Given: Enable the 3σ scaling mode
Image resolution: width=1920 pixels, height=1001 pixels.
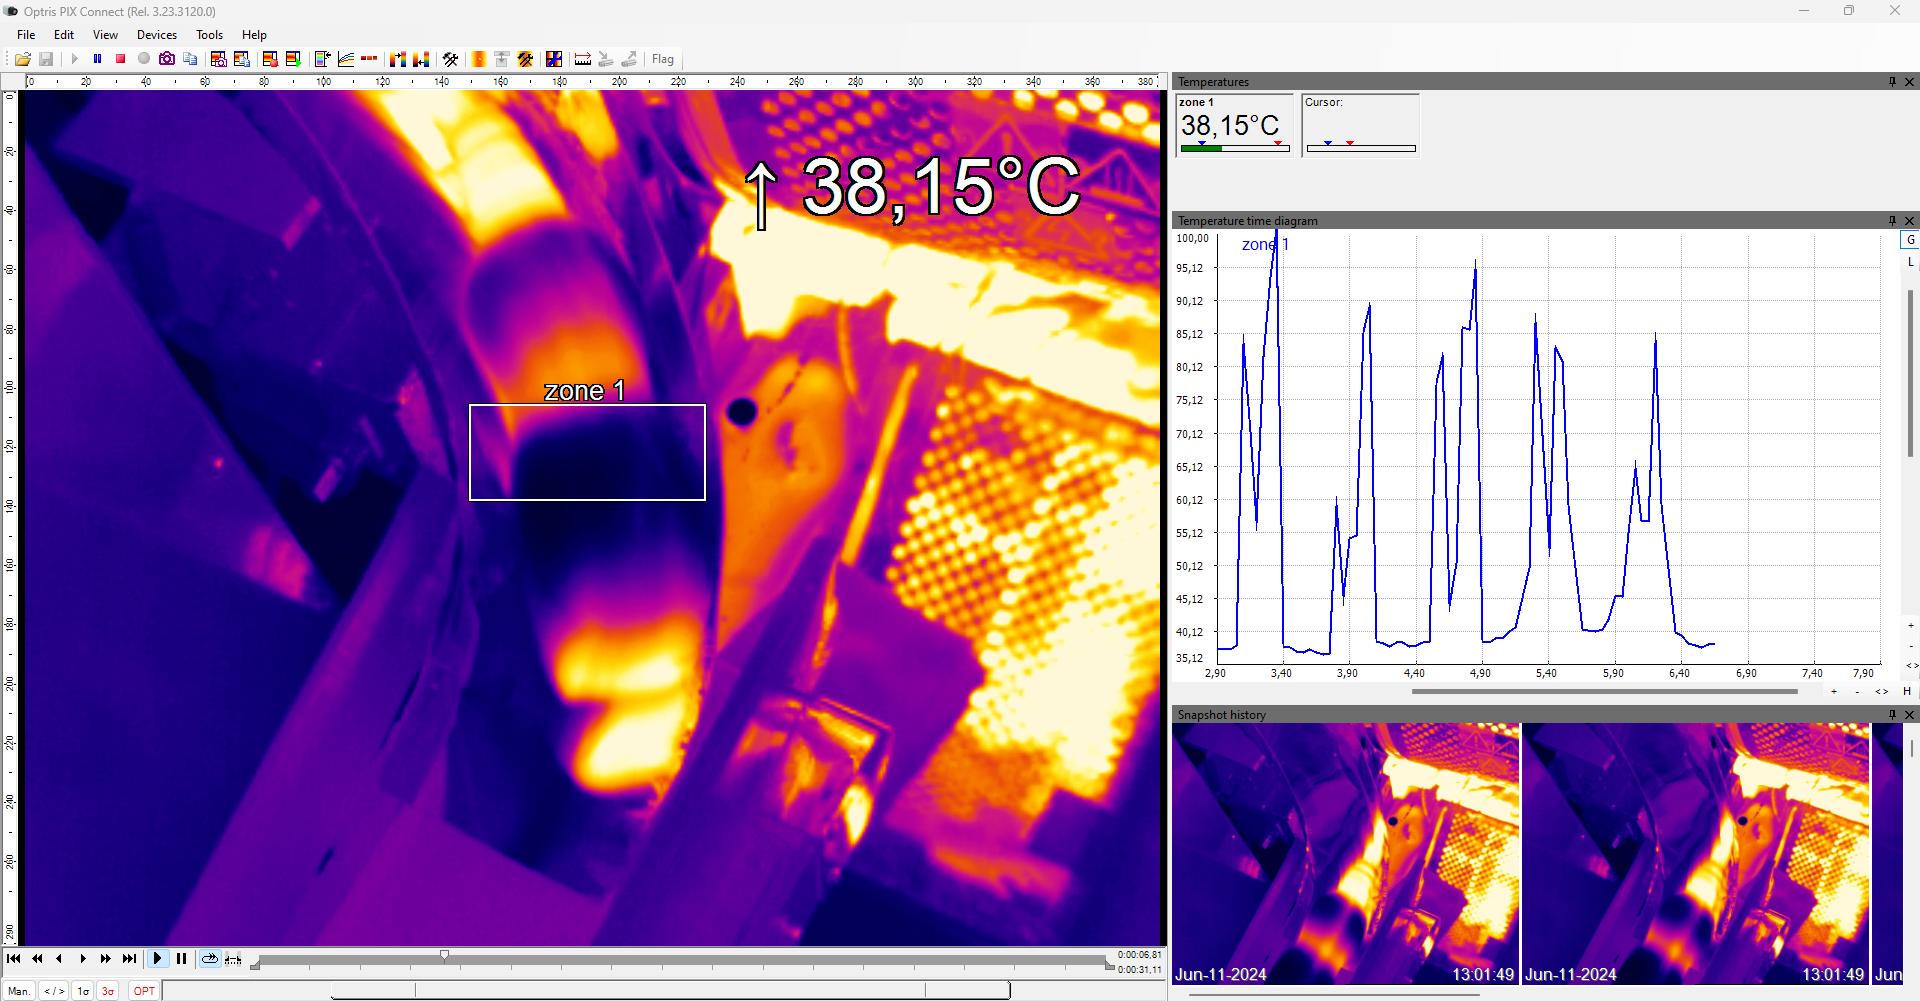Looking at the screenshot, I should 106,990.
